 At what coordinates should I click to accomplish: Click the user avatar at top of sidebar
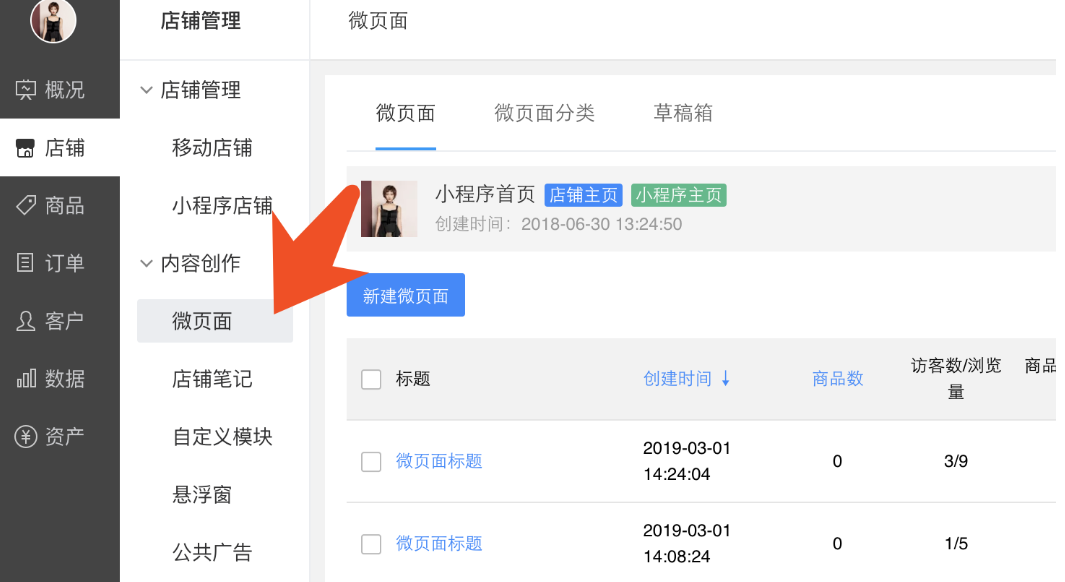click(x=53, y=20)
